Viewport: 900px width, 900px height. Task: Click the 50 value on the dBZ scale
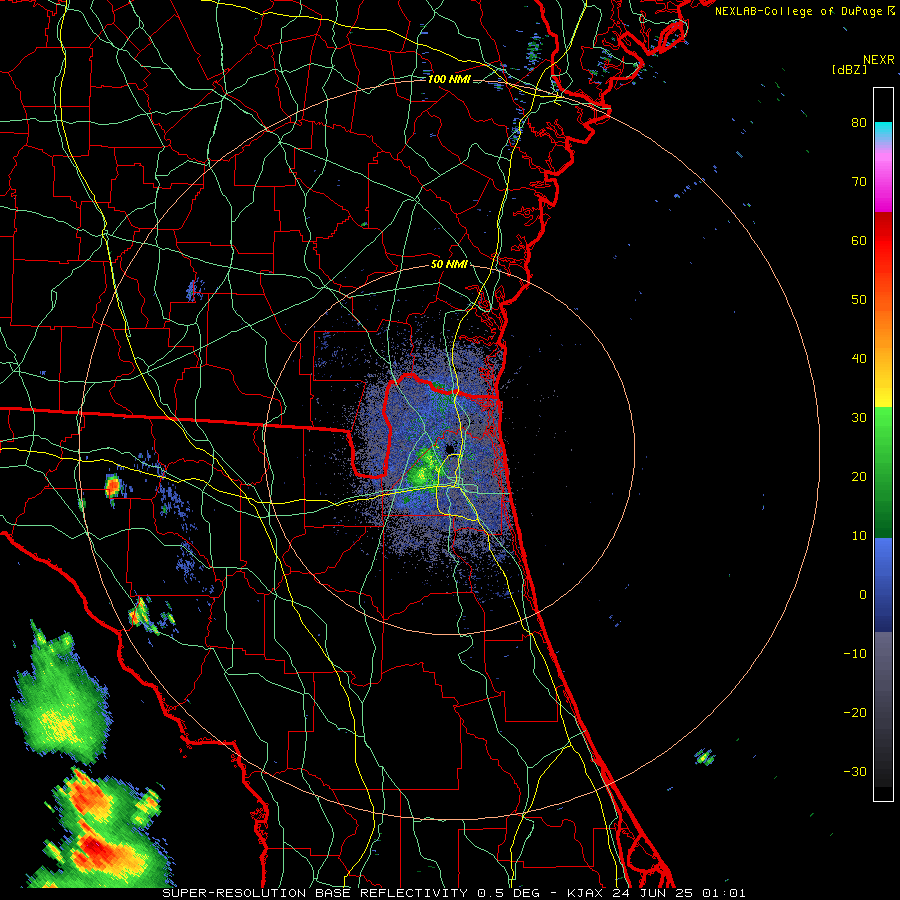coord(859,300)
